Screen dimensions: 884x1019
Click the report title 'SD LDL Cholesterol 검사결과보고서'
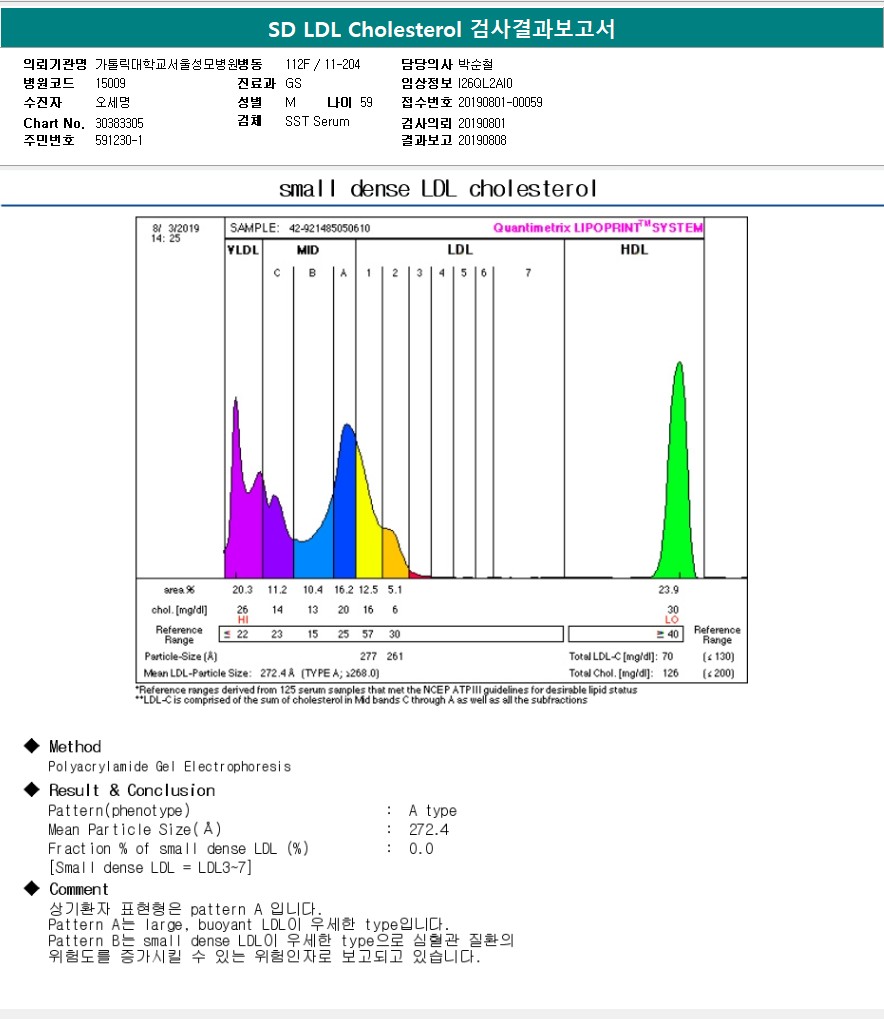(x=441, y=29)
